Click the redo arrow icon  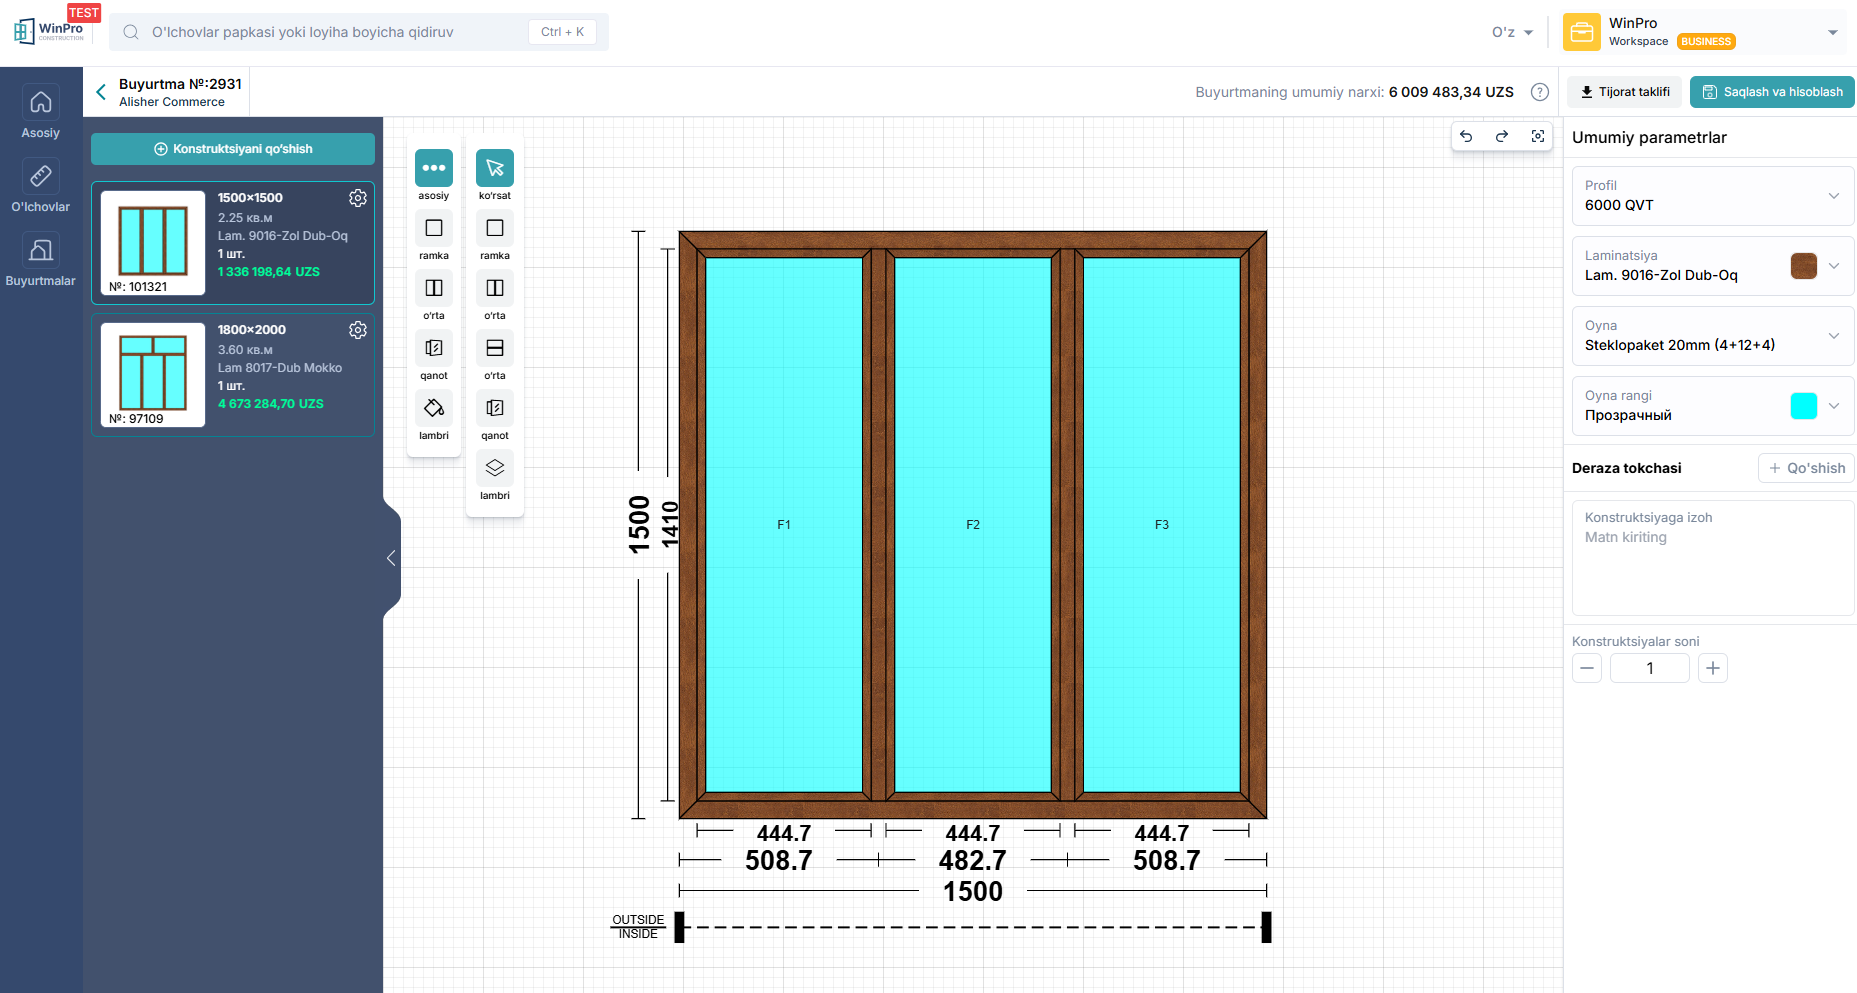[x=1502, y=136]
